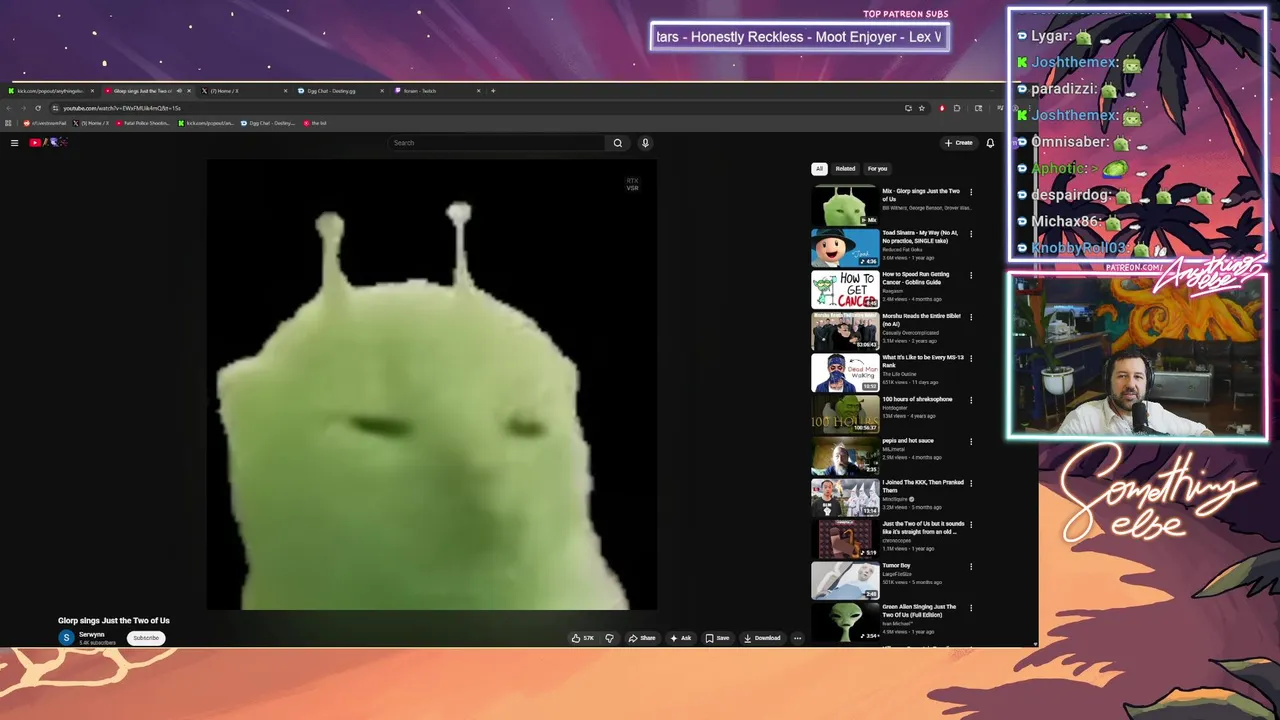Click the YouTube search magnifier button
This screenshot has width=1280, height=720.
coord(618,143)
